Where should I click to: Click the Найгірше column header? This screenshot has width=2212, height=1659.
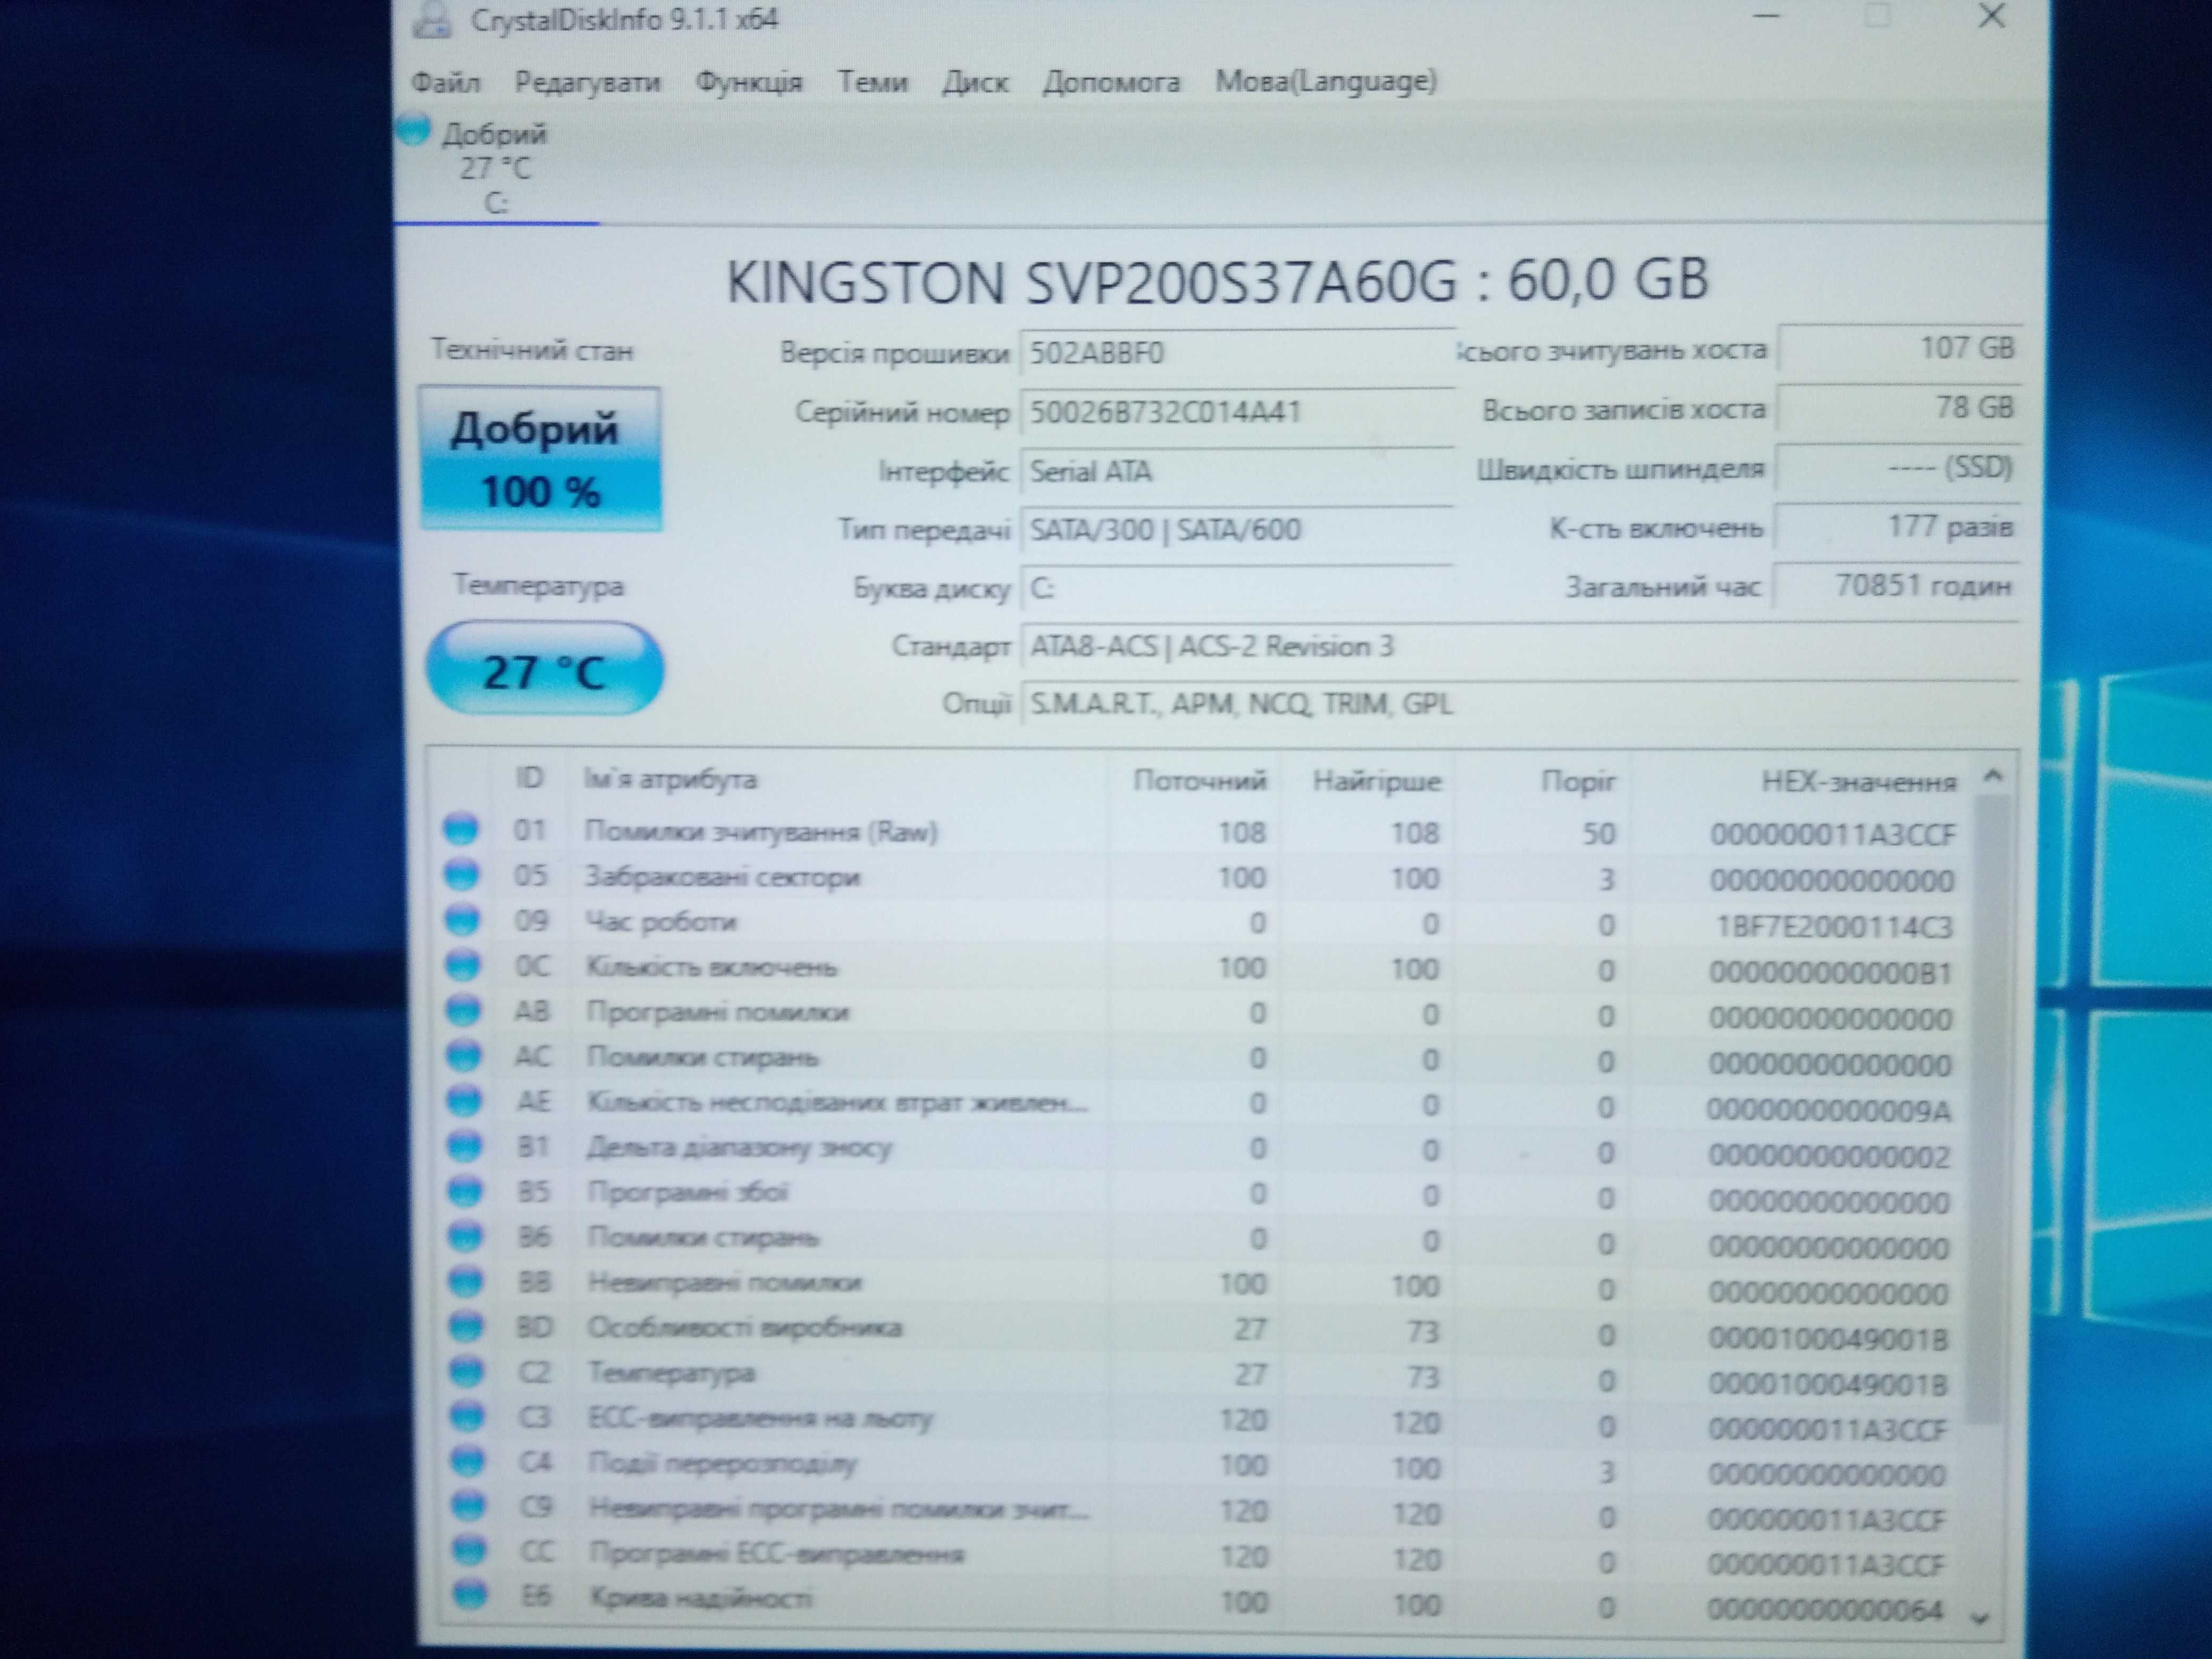[x=1376, y=781]
